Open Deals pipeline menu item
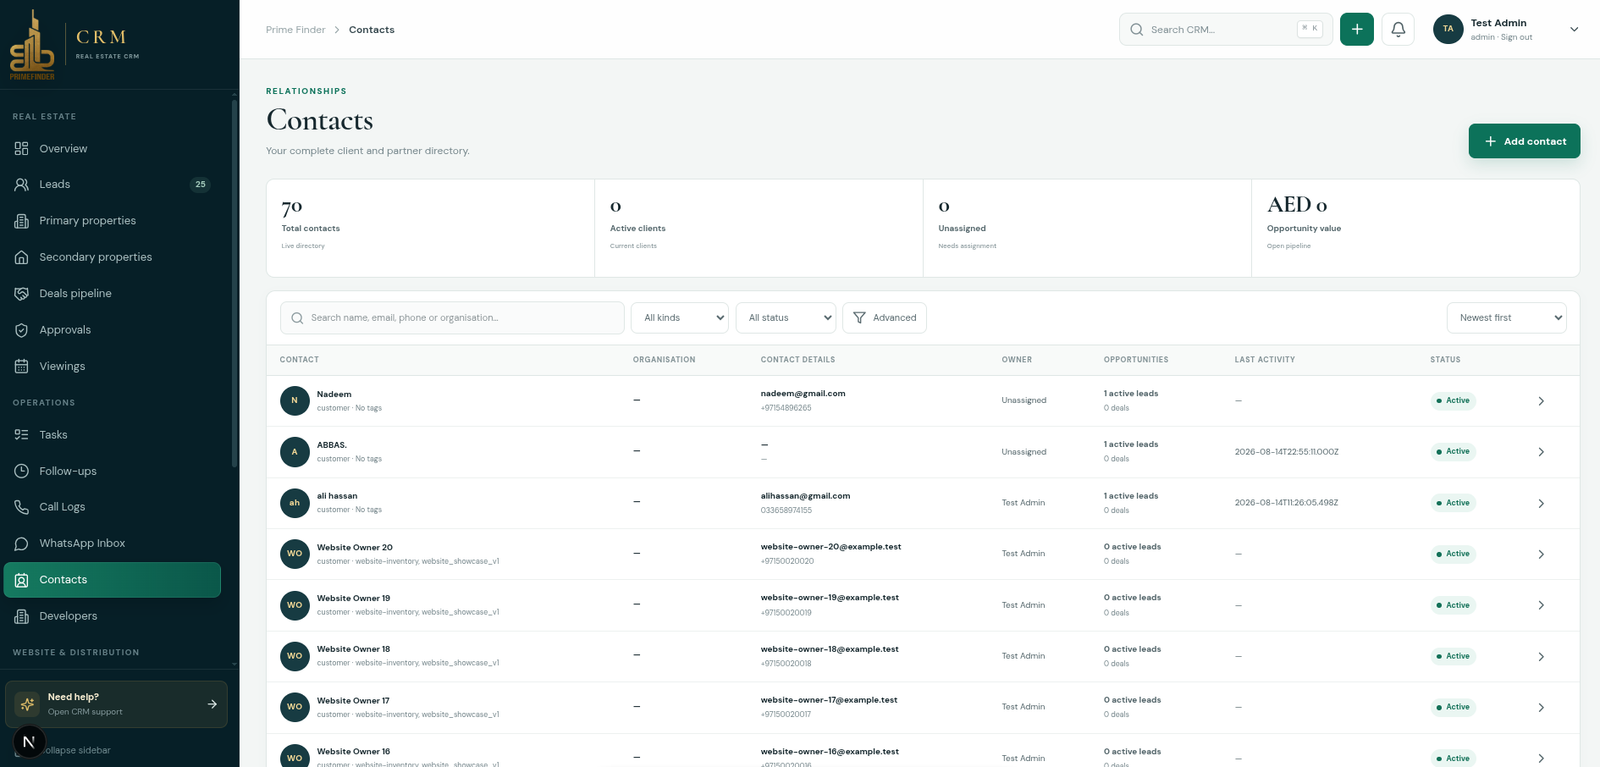 tap(113, 293)
